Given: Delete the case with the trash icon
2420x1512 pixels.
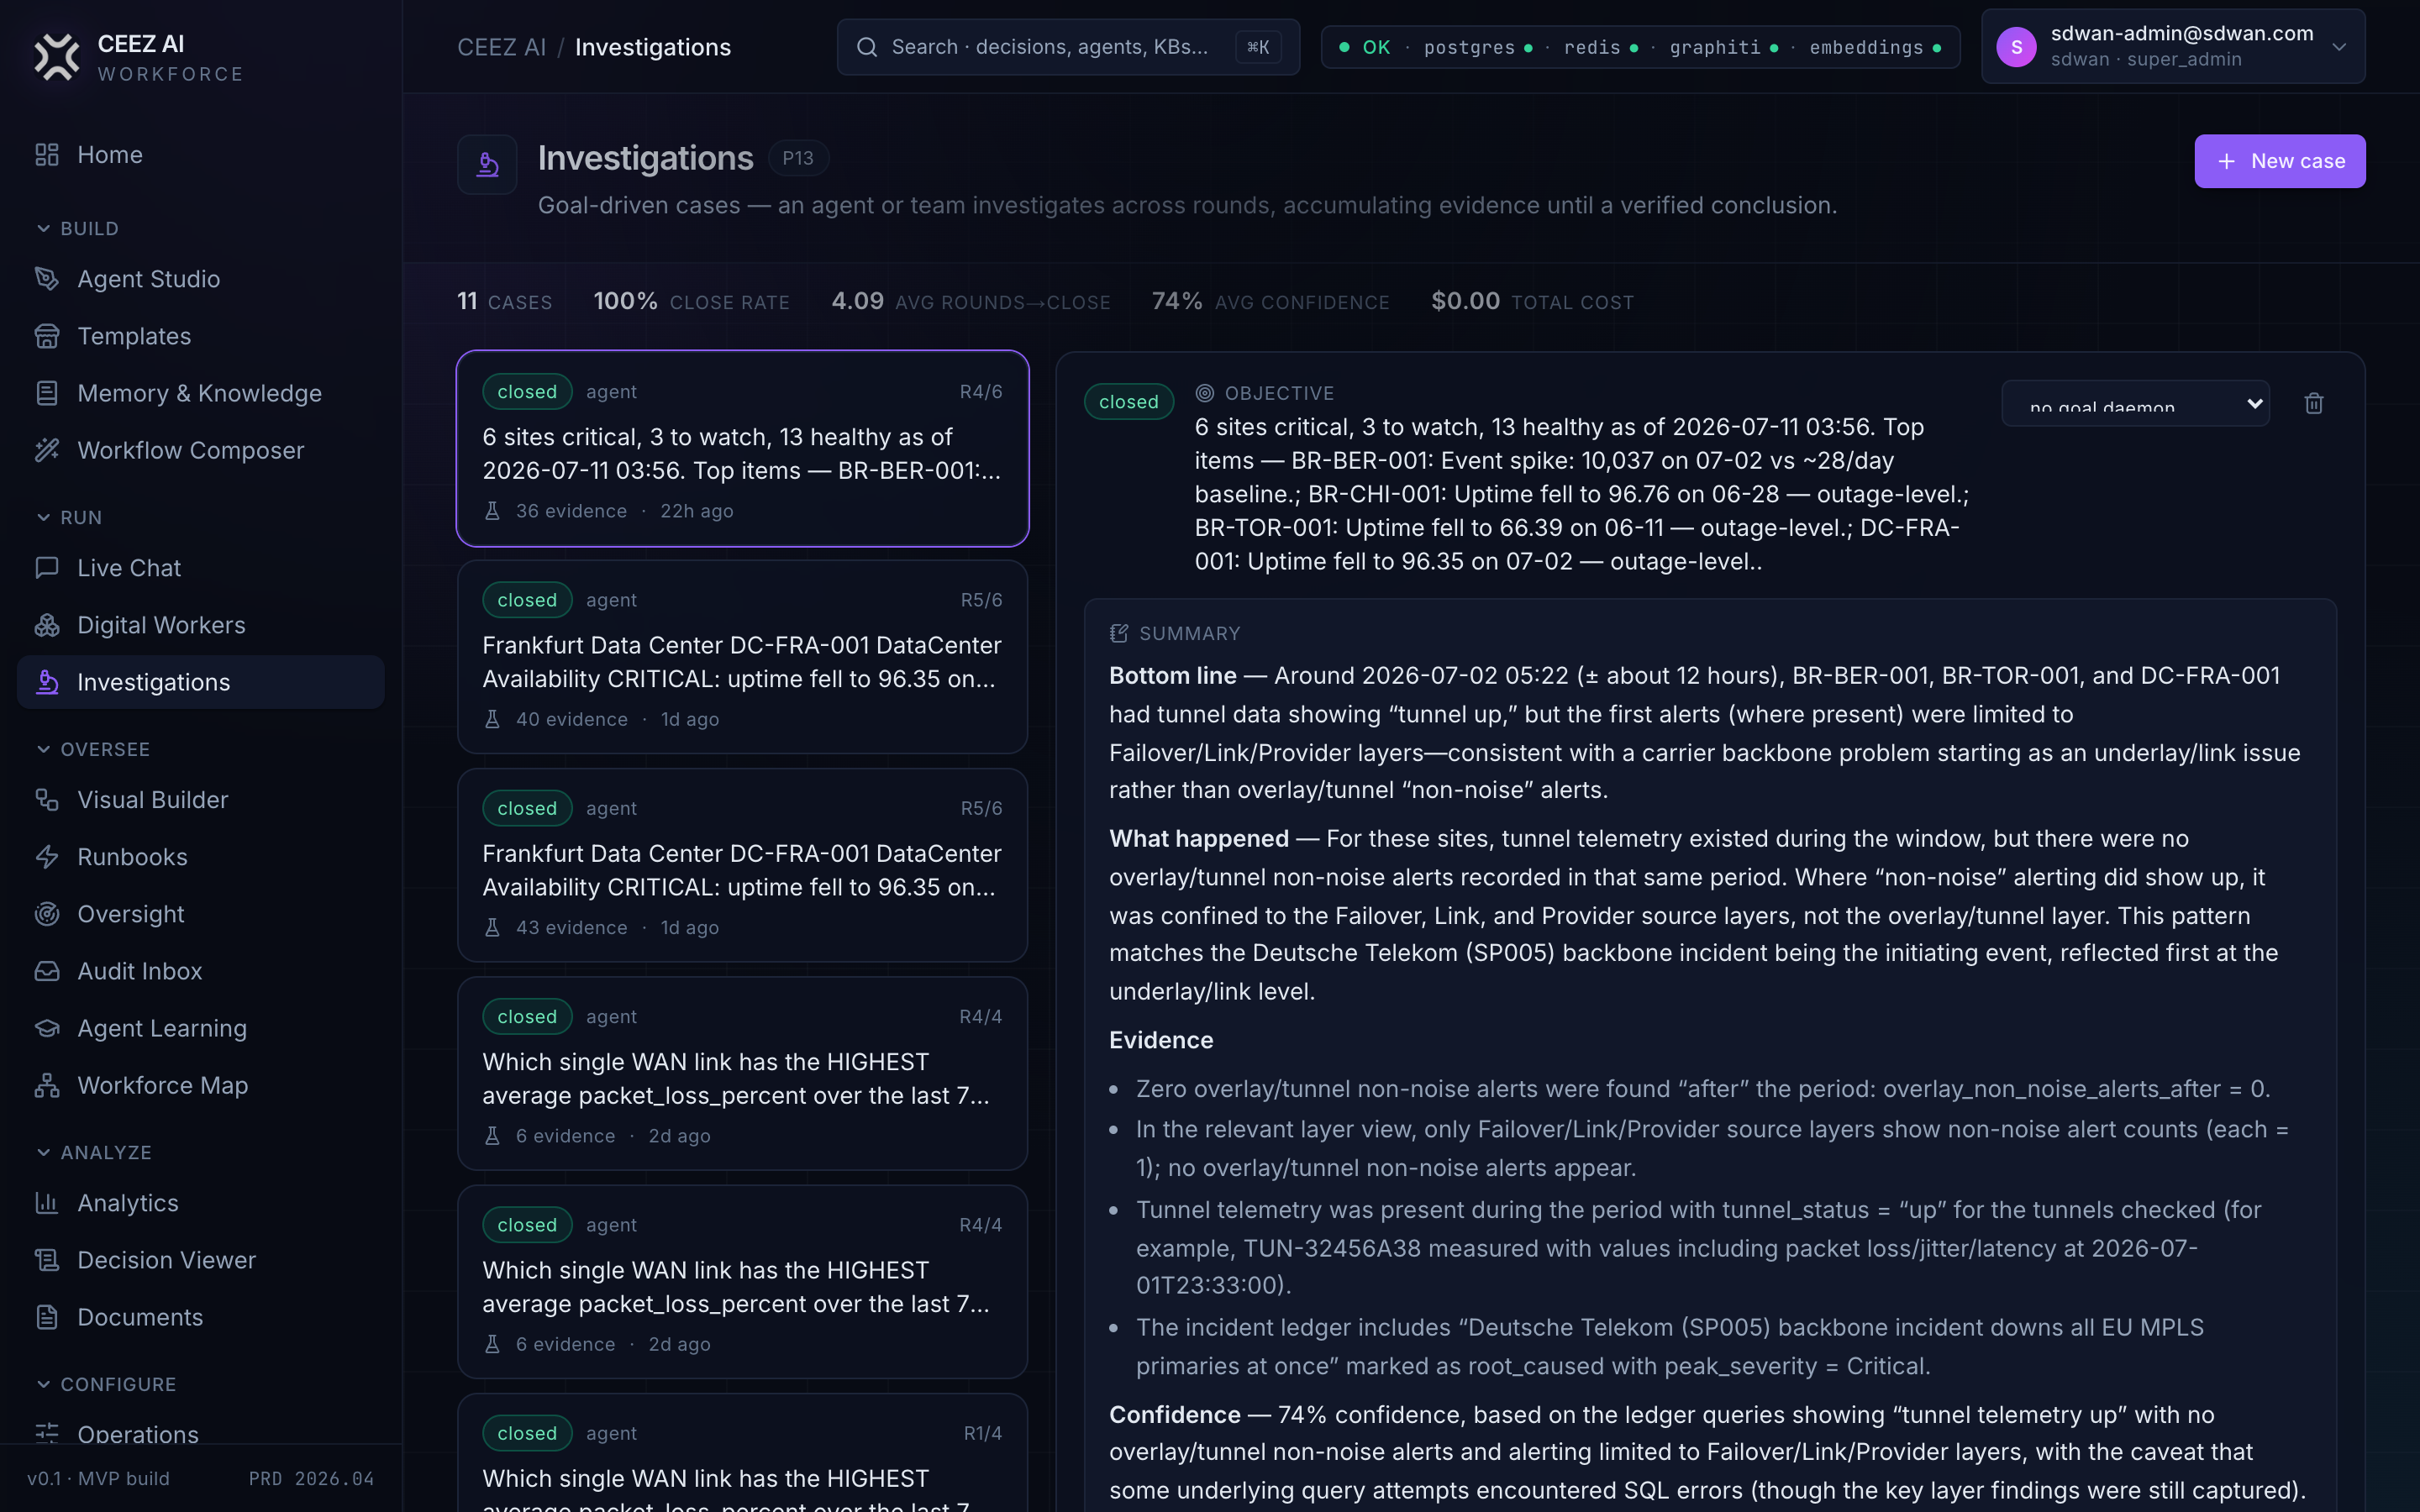Looking at the screenshot, I should (2314, 403).
